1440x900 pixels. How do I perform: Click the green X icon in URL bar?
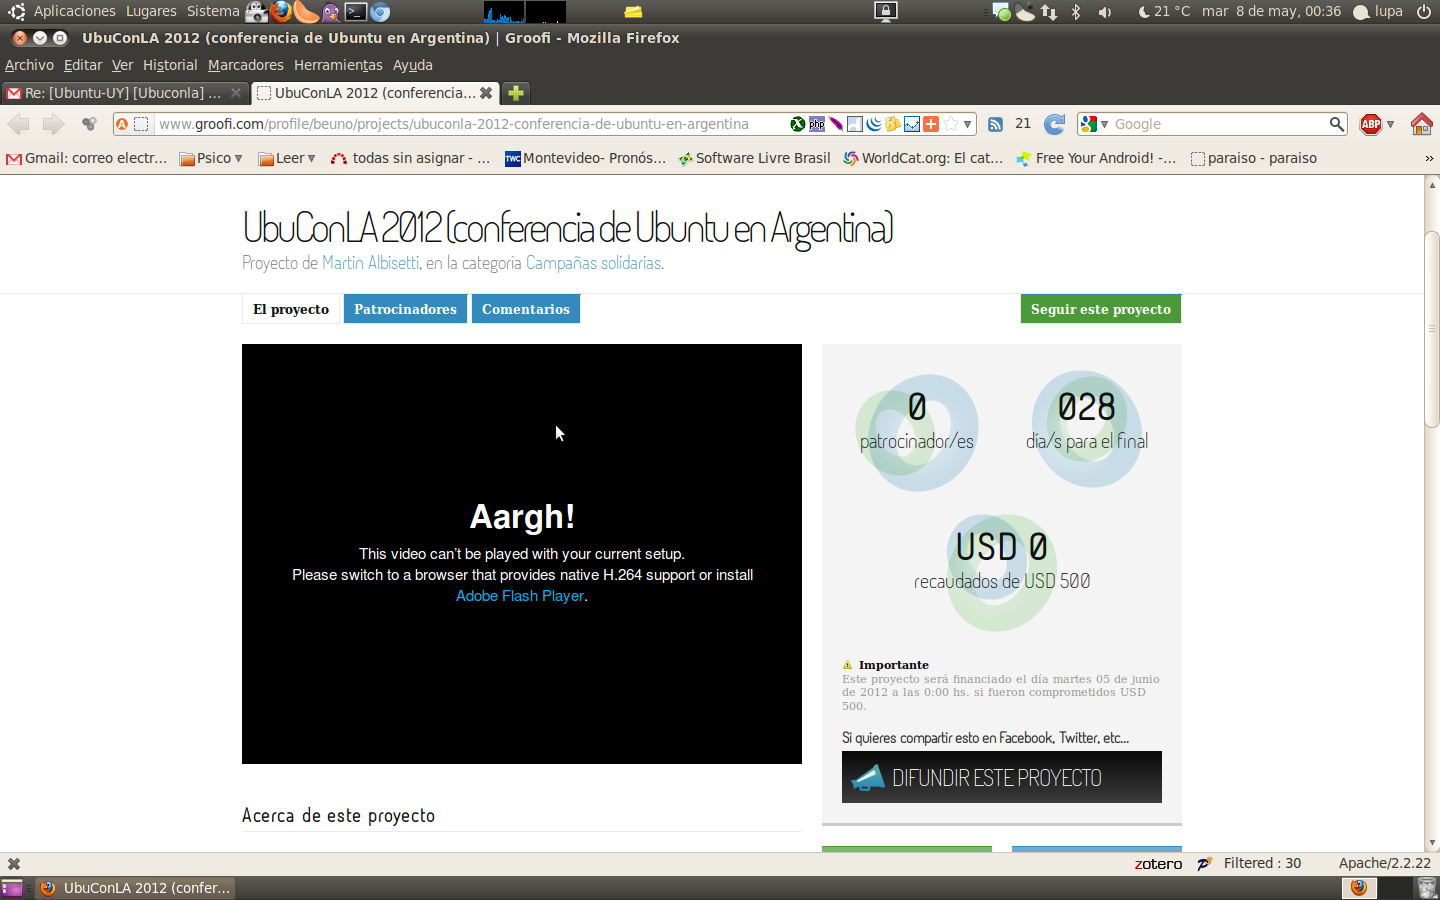point(798,124)
